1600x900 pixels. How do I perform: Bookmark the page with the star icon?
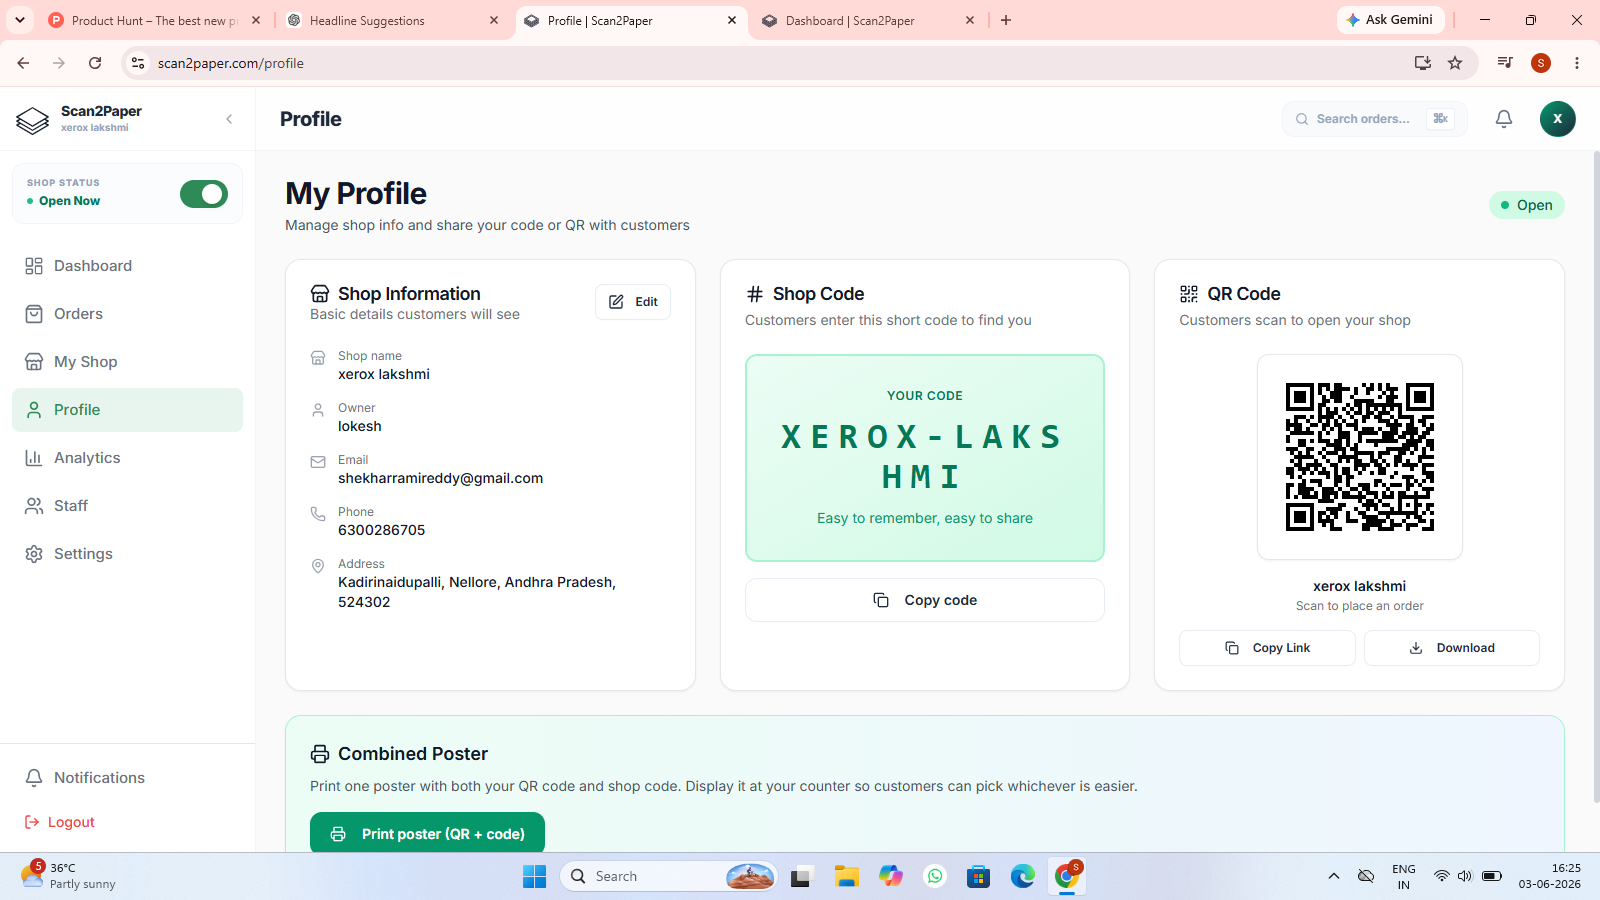pyautogui.click(x=1455, y=63)
